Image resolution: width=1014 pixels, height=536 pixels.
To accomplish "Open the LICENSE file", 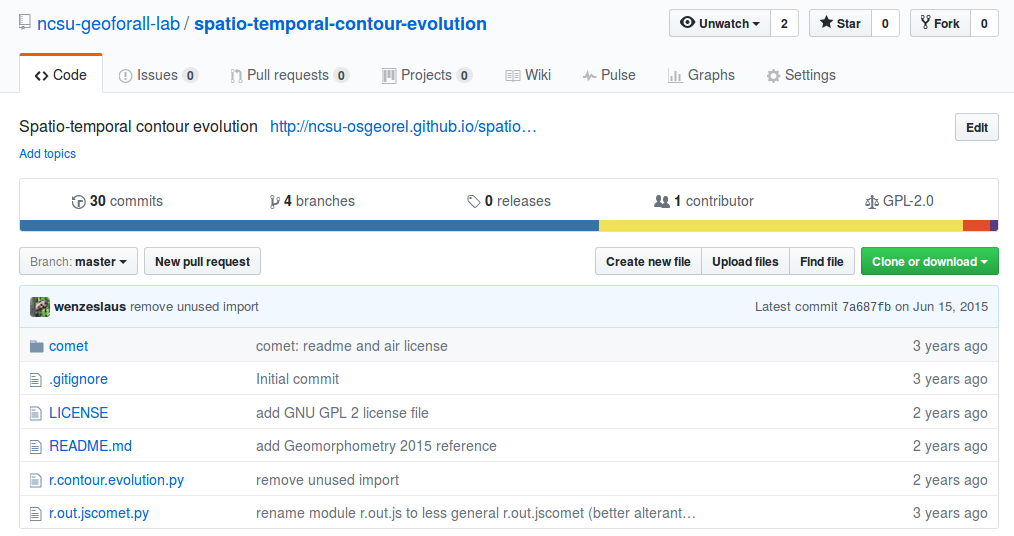I will click(x=78, y=413).
